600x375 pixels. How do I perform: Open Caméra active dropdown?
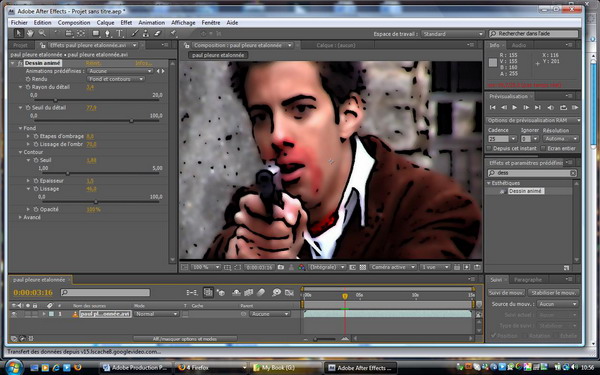tap(393, 267)
